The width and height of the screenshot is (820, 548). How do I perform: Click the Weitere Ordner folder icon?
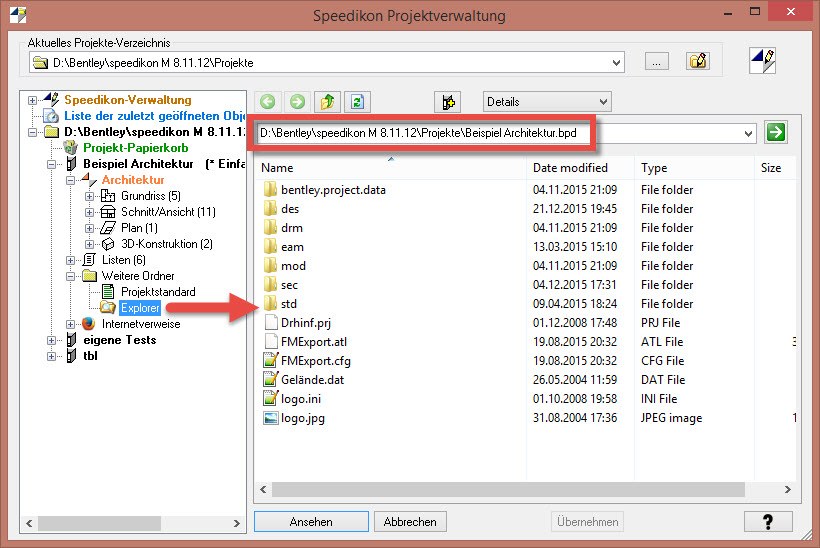pyautogui.click(x=89, y=276)
